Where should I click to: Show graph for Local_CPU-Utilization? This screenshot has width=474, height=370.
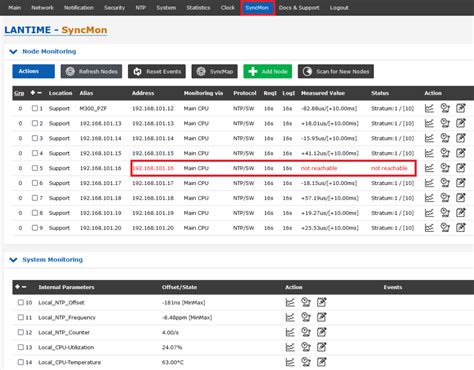click(x=290, y=347)
